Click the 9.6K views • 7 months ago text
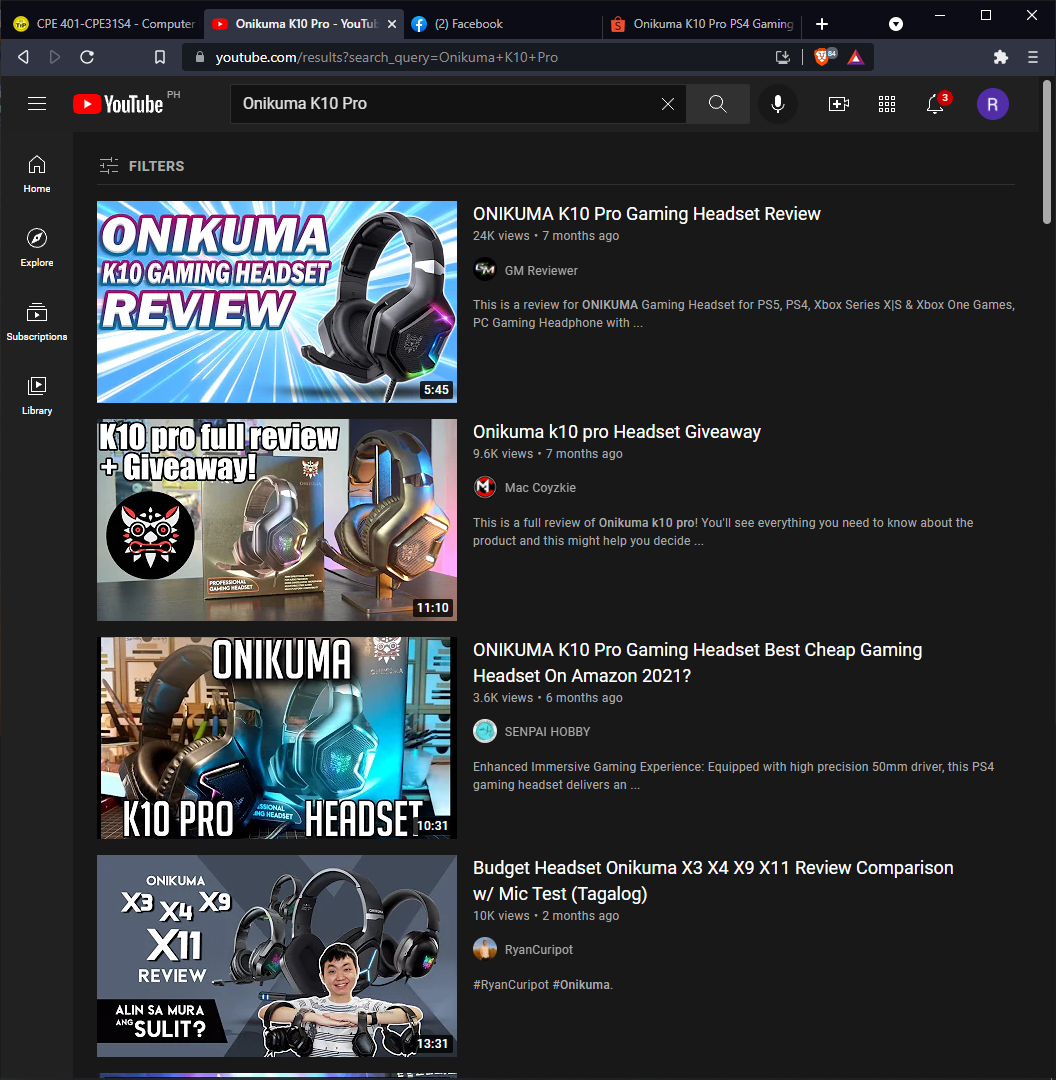 548,454
